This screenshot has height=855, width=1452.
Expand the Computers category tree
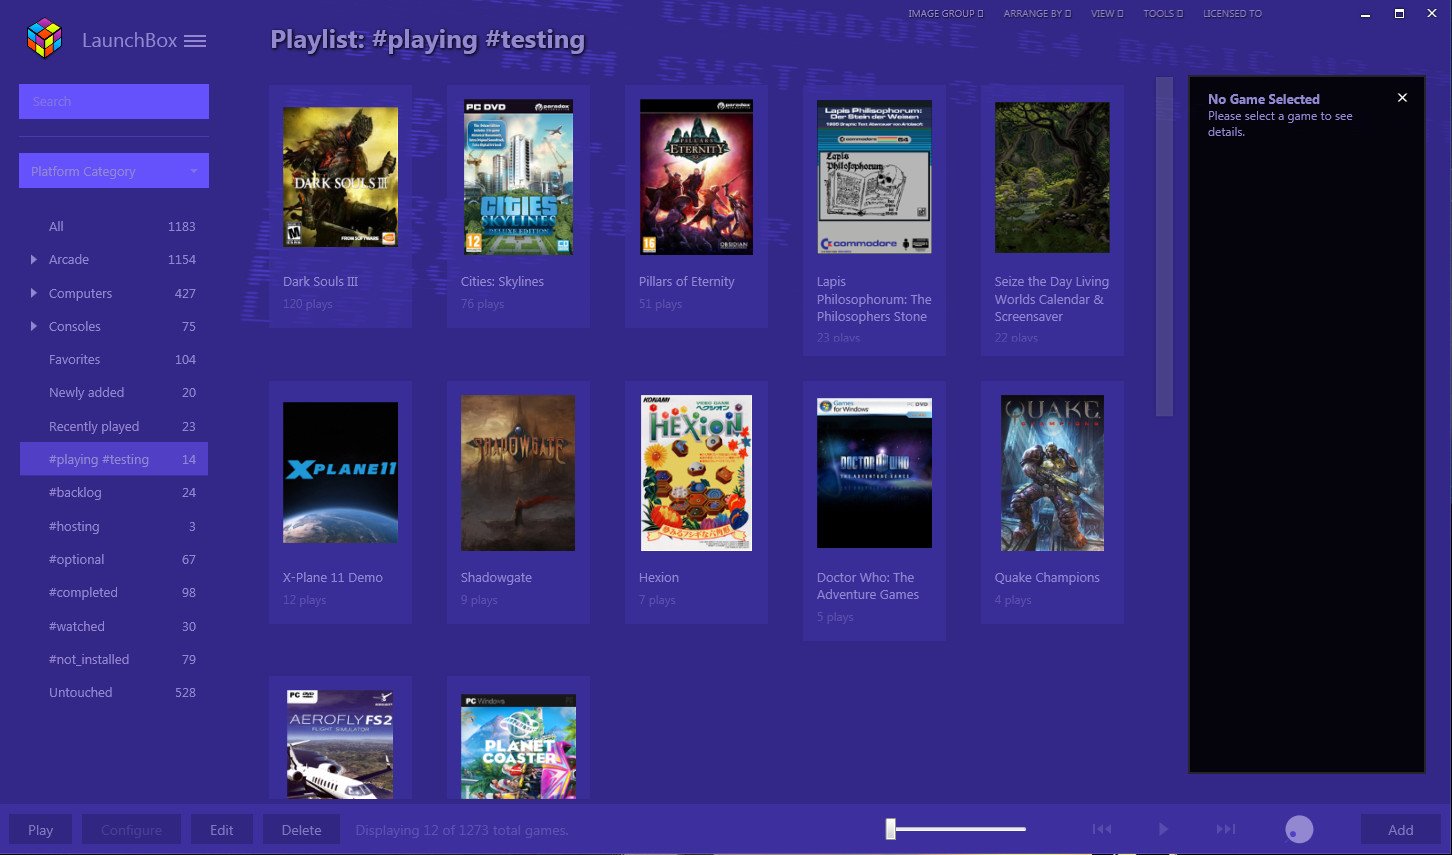coord(34,293)
